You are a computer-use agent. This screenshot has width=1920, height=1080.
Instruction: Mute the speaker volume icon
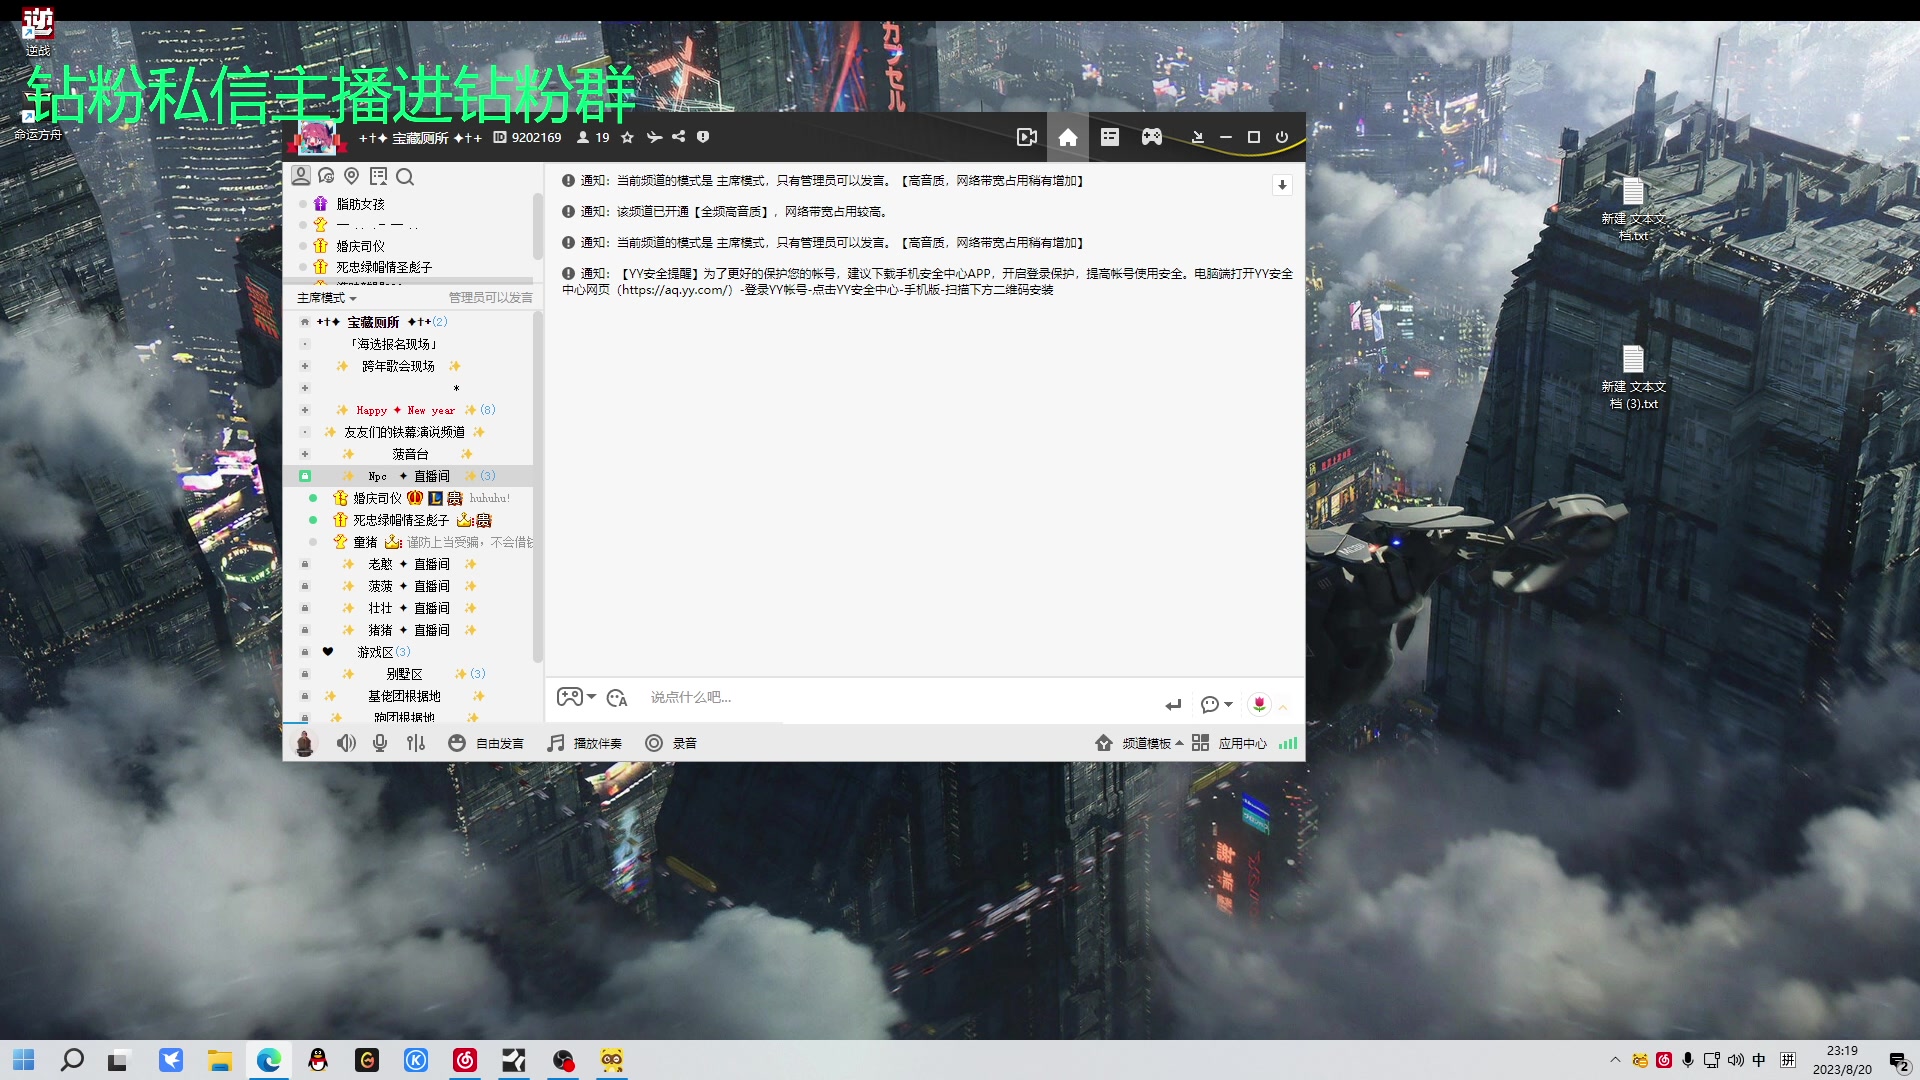click(x=346, y=743)
